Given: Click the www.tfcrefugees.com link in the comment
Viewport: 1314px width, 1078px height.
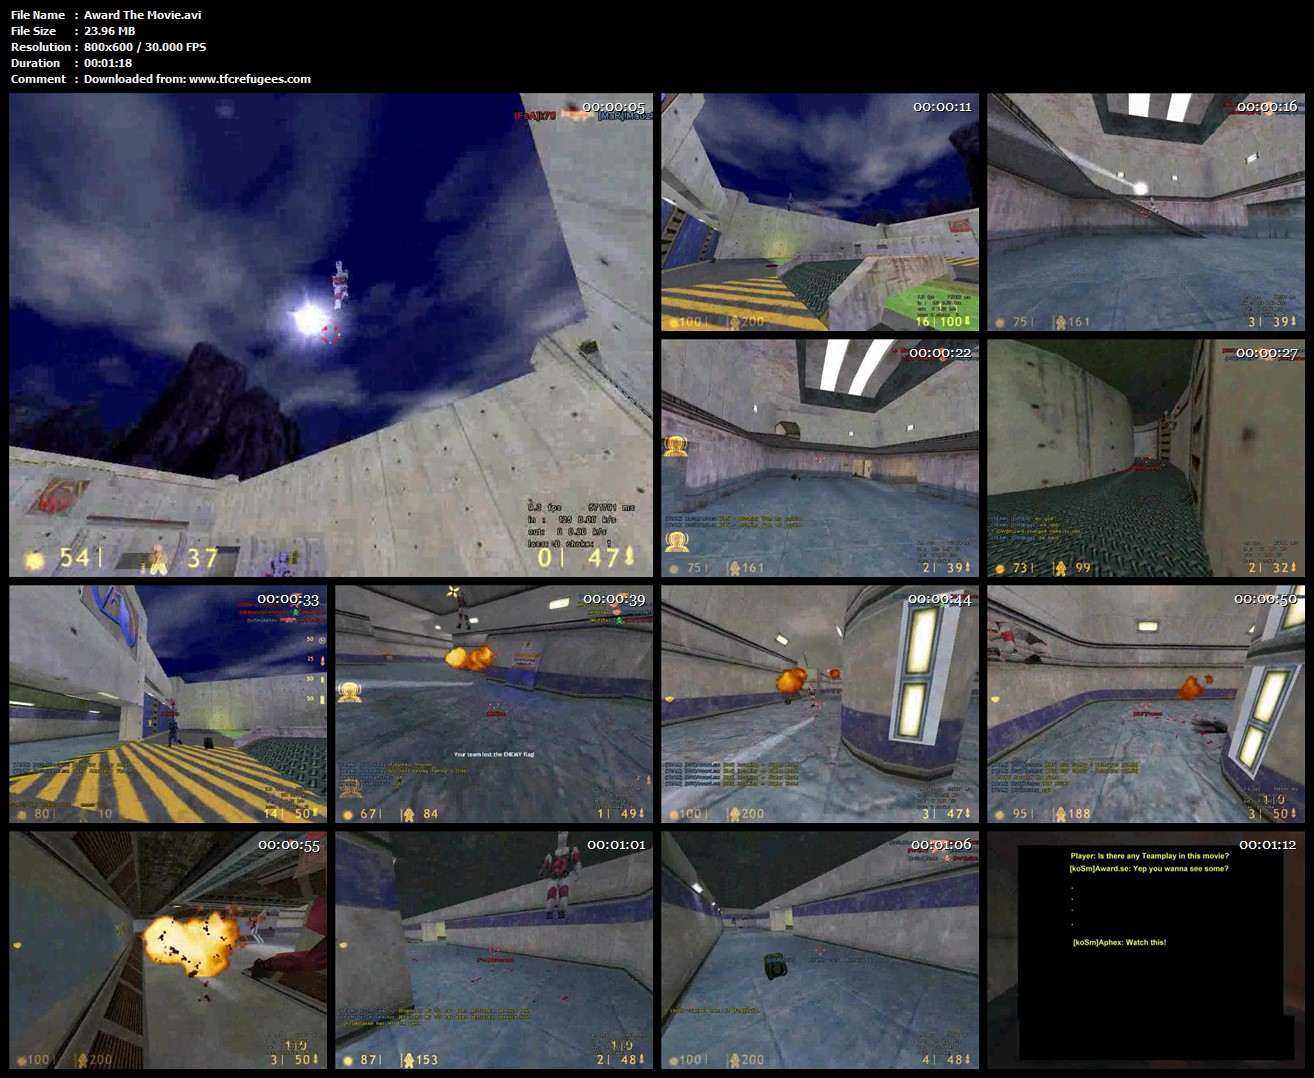Looking at the screenshot, I should (x=249, y=79).
